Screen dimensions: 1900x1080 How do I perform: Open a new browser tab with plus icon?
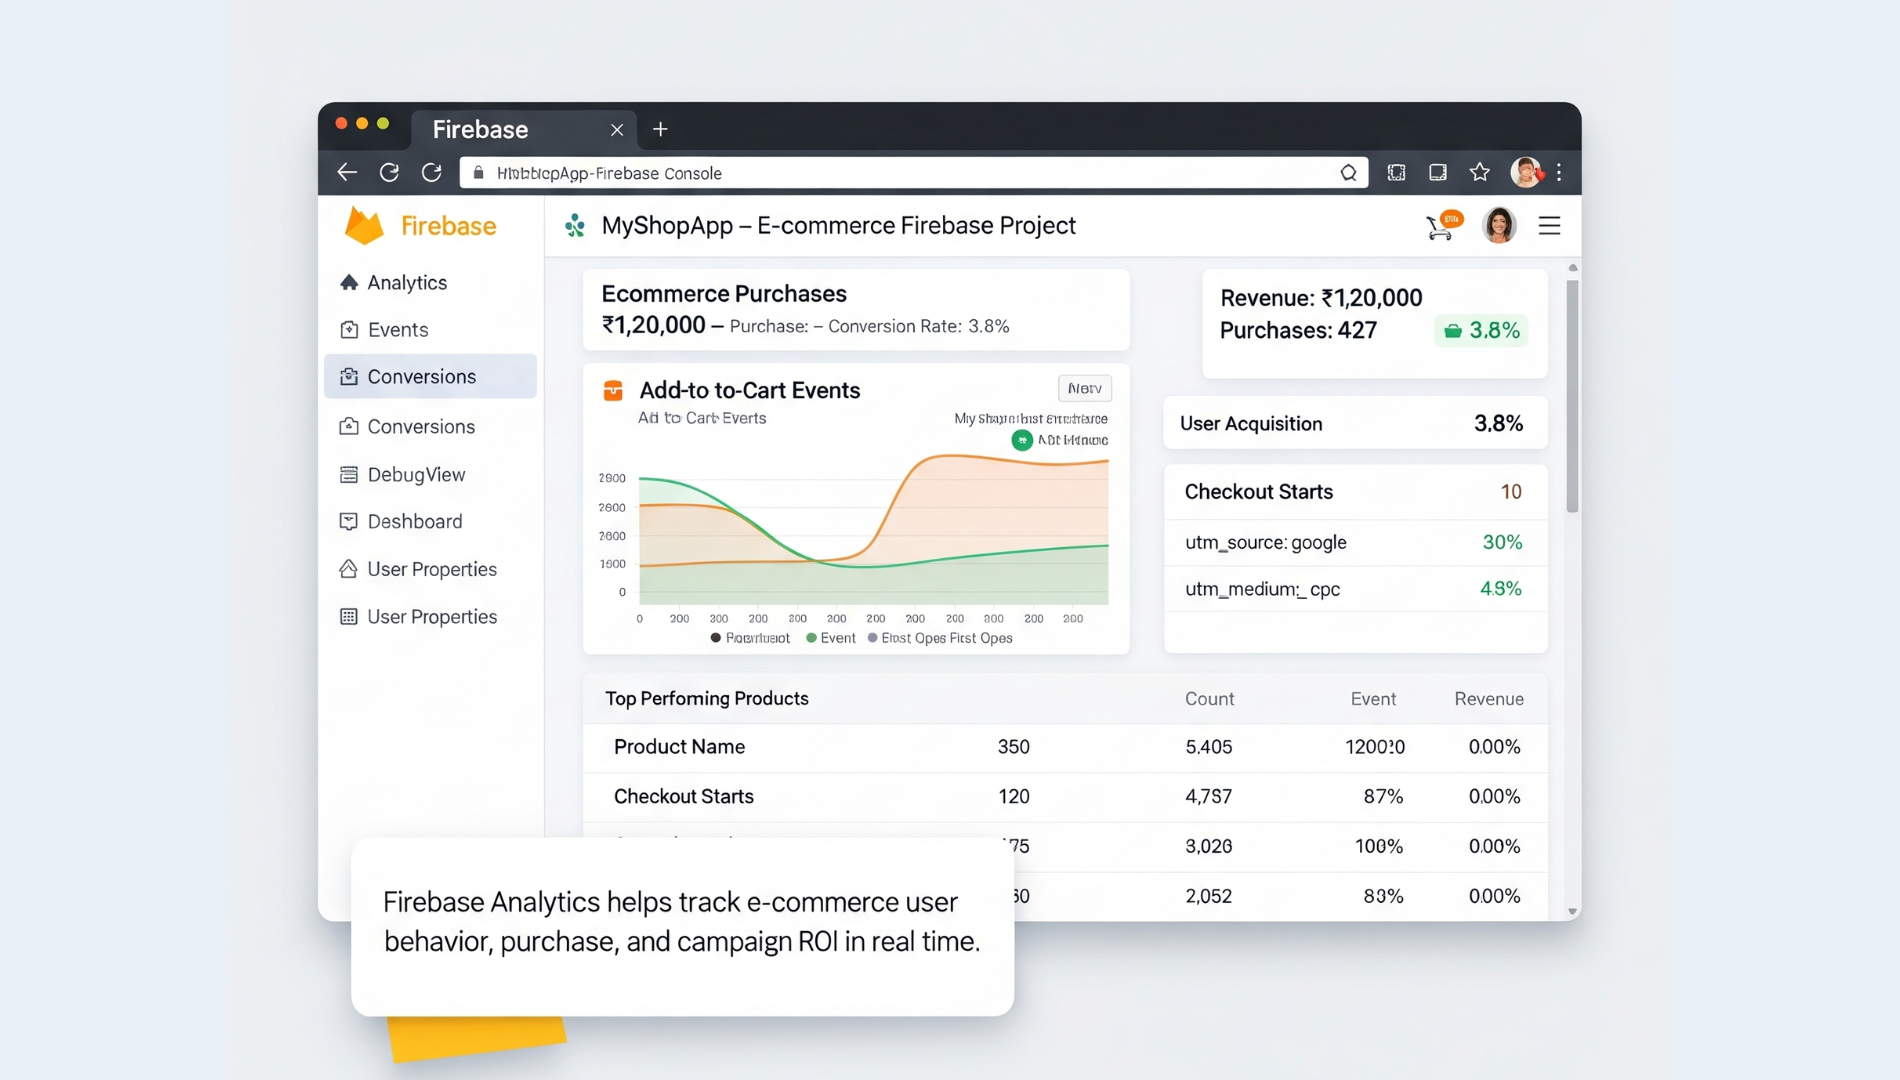(x=660, y=129)
